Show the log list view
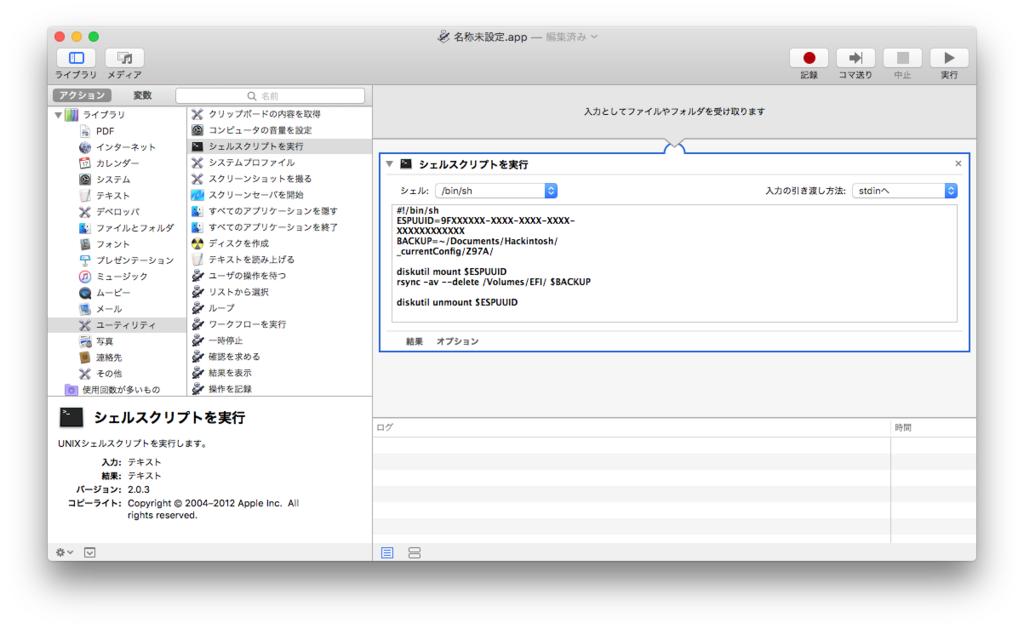The height and width of the screenshot is (629, 1024). tap(387, 553)
